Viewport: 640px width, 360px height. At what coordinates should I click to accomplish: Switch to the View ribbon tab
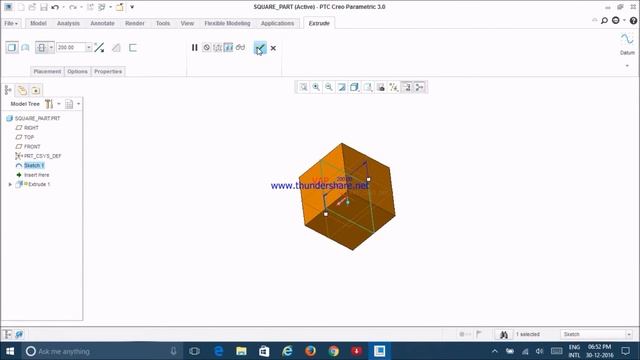(x=187, y=23)
